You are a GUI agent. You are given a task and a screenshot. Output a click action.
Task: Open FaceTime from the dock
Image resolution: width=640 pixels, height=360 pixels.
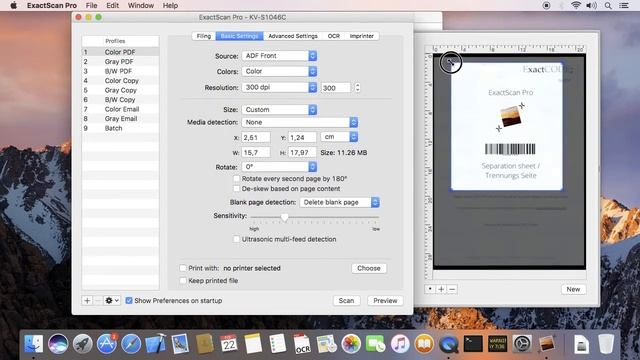[x=376, y=344]
